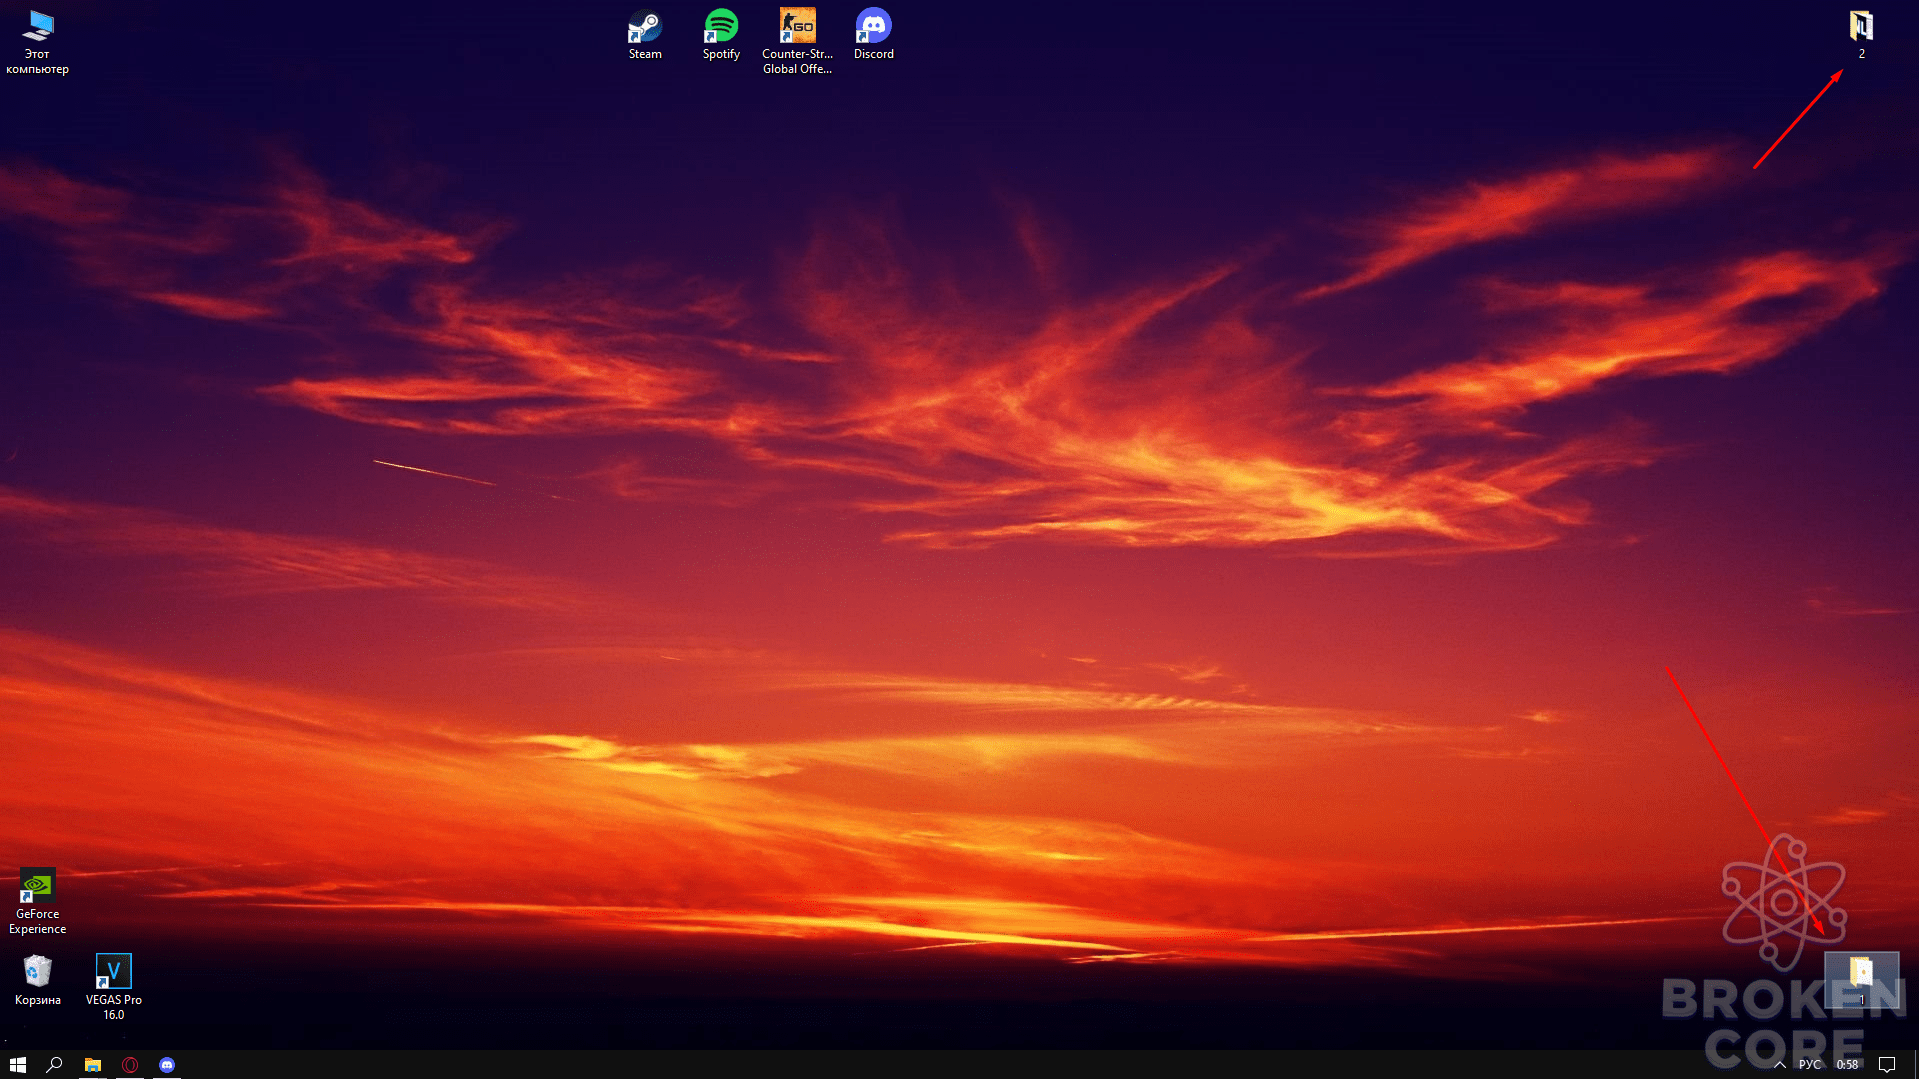Image resolution: width=1919 pixels, height=1079 pixels.
Task: Select the VEGAS Pro 16.0 shortcut
Action: [114, 987]
